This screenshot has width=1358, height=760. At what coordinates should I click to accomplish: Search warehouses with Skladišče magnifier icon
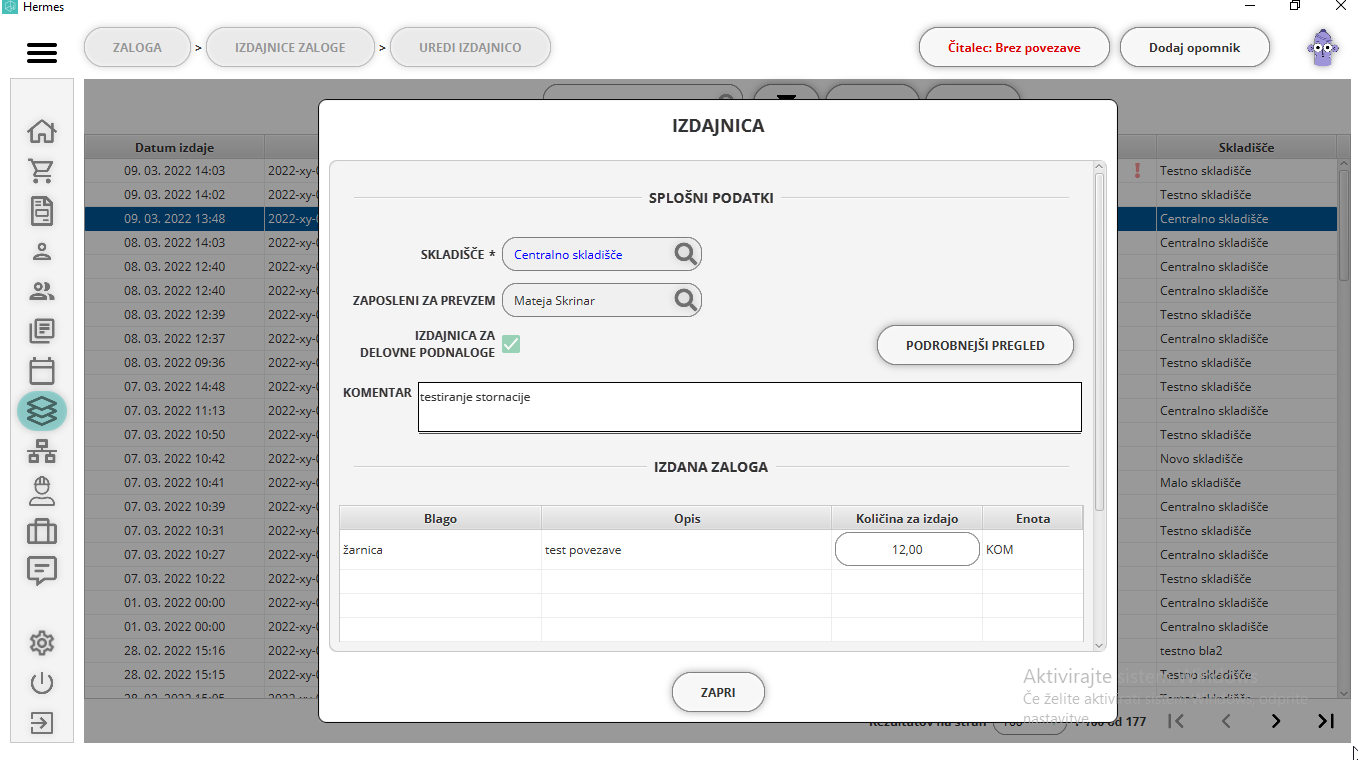click(x=685, y=254)
